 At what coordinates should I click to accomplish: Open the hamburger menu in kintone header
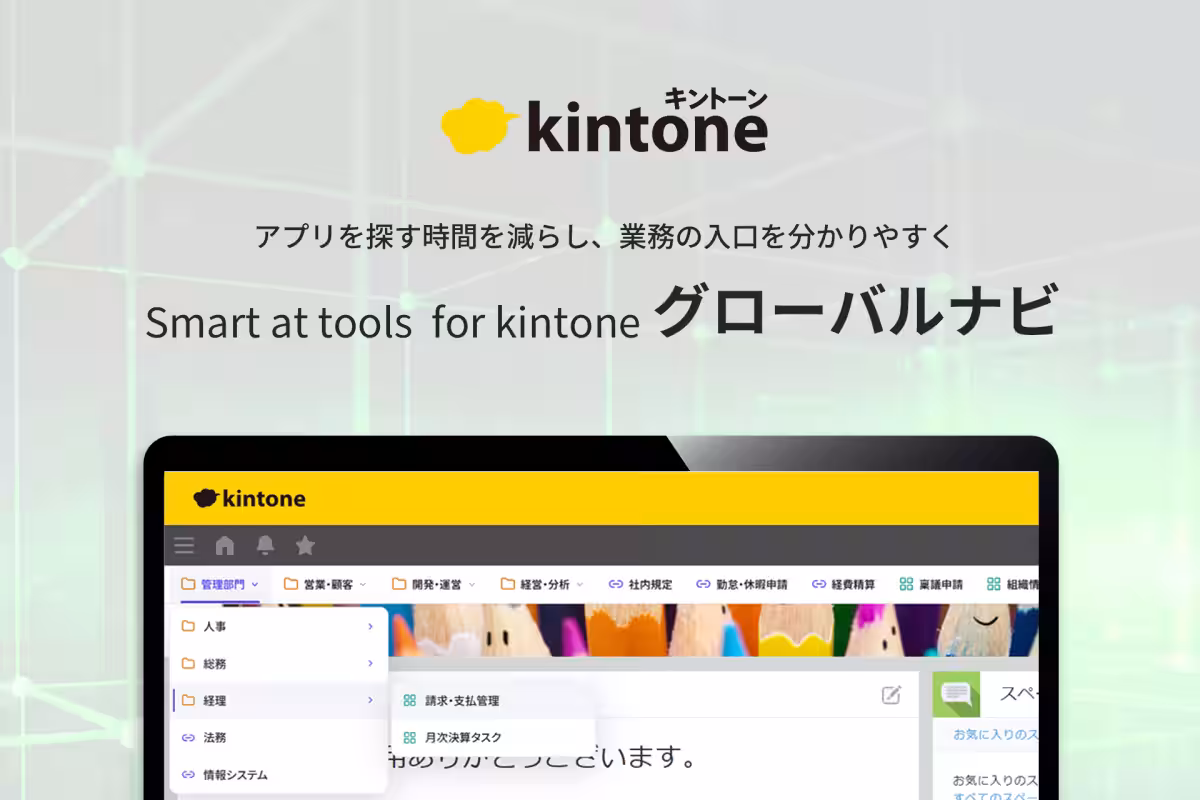tap(184, 546)
